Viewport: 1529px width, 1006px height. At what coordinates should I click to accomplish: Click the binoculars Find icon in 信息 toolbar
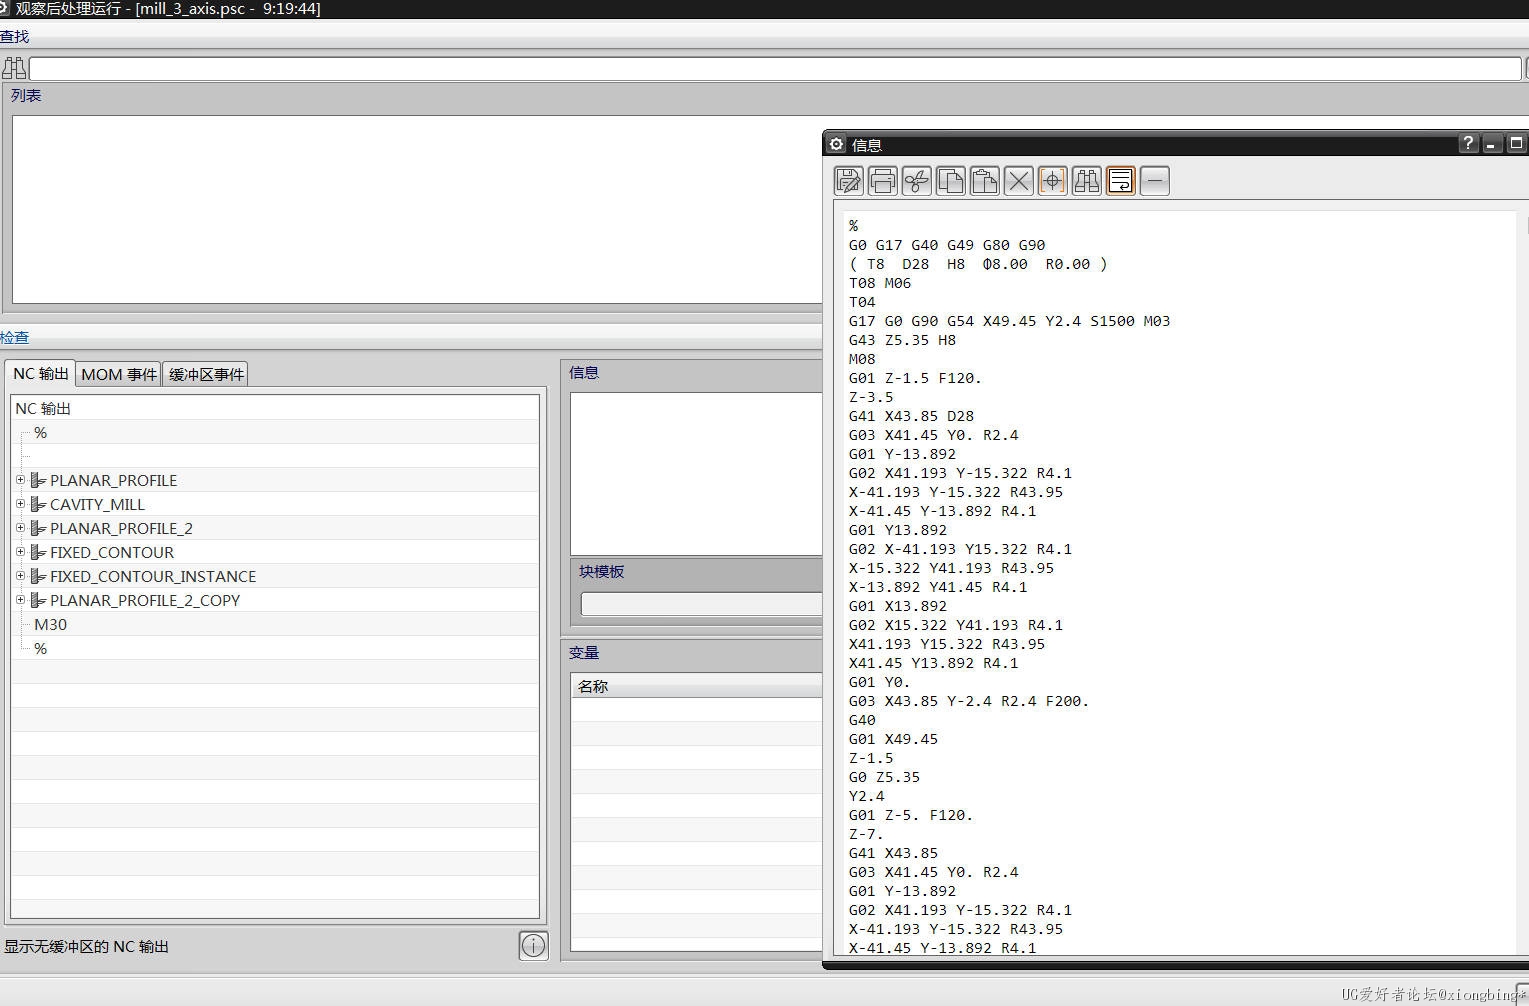pos(1087,181)
